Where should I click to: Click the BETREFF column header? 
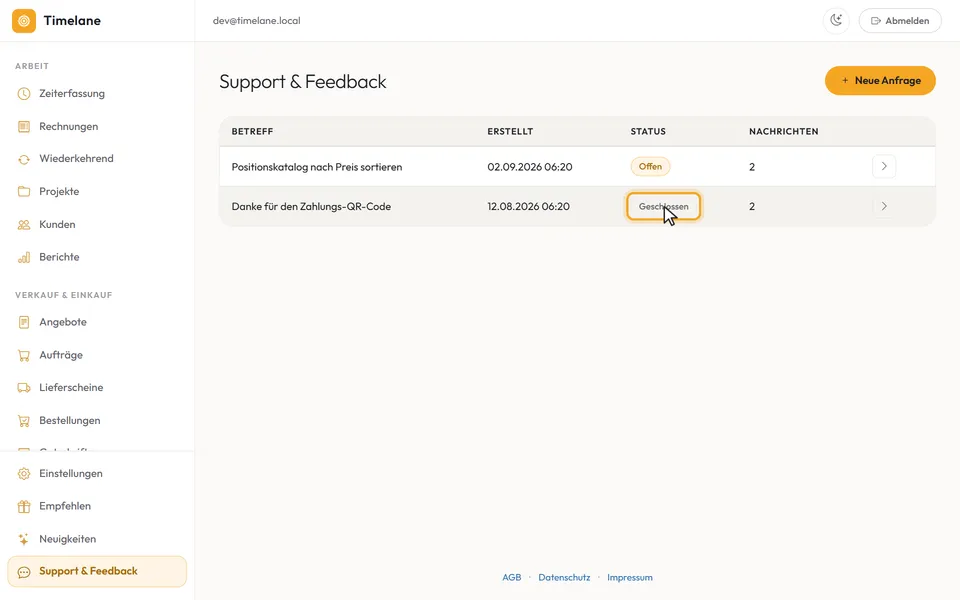point(252,132)
